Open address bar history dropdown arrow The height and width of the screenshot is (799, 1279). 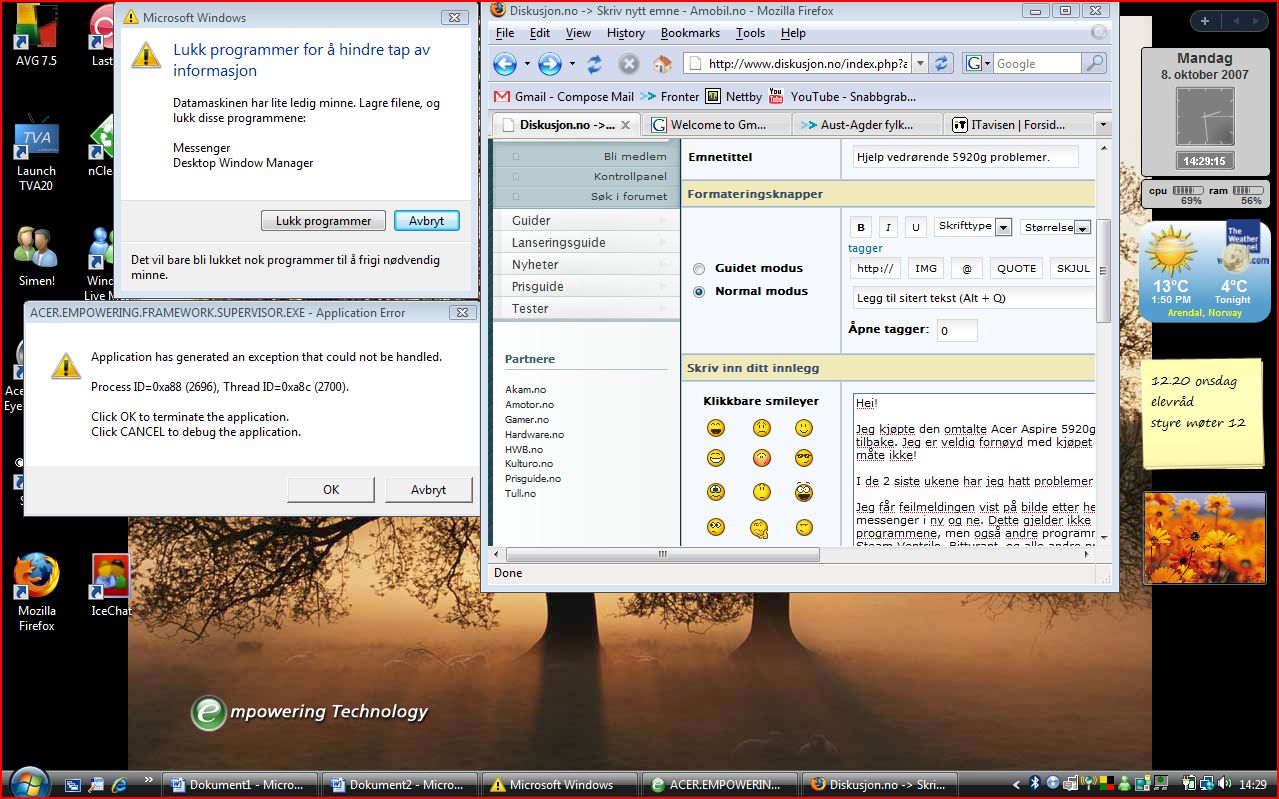click(920, 63)
